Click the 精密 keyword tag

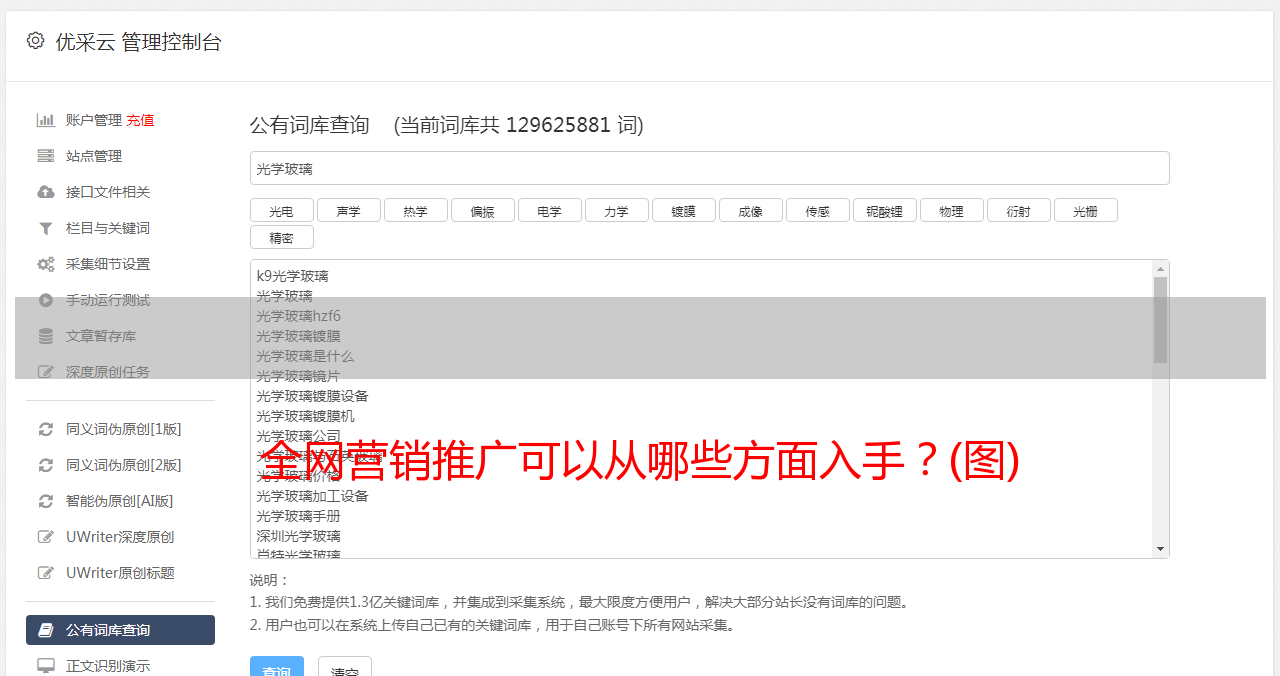(281, 238)
